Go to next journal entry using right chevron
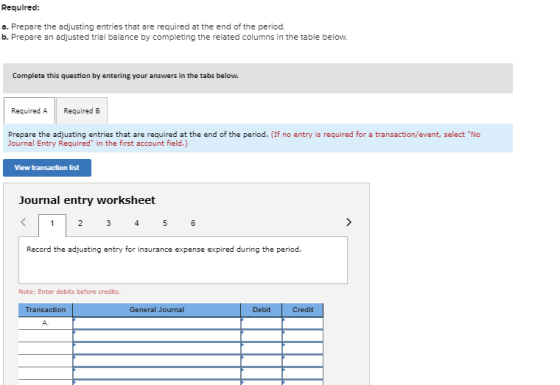Screen dimensions: 560x385 349,222
